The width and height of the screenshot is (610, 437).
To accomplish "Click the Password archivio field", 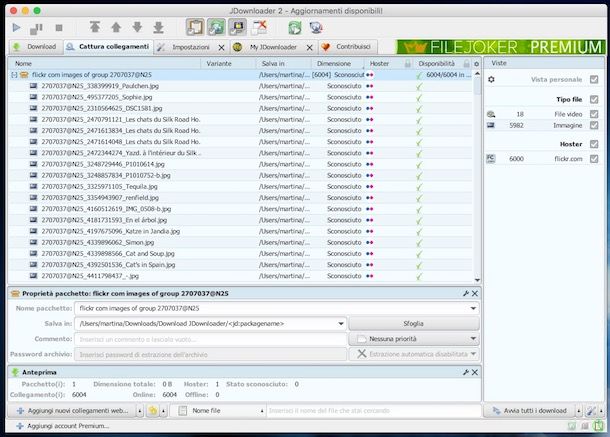I will click(x=210, y=354).
